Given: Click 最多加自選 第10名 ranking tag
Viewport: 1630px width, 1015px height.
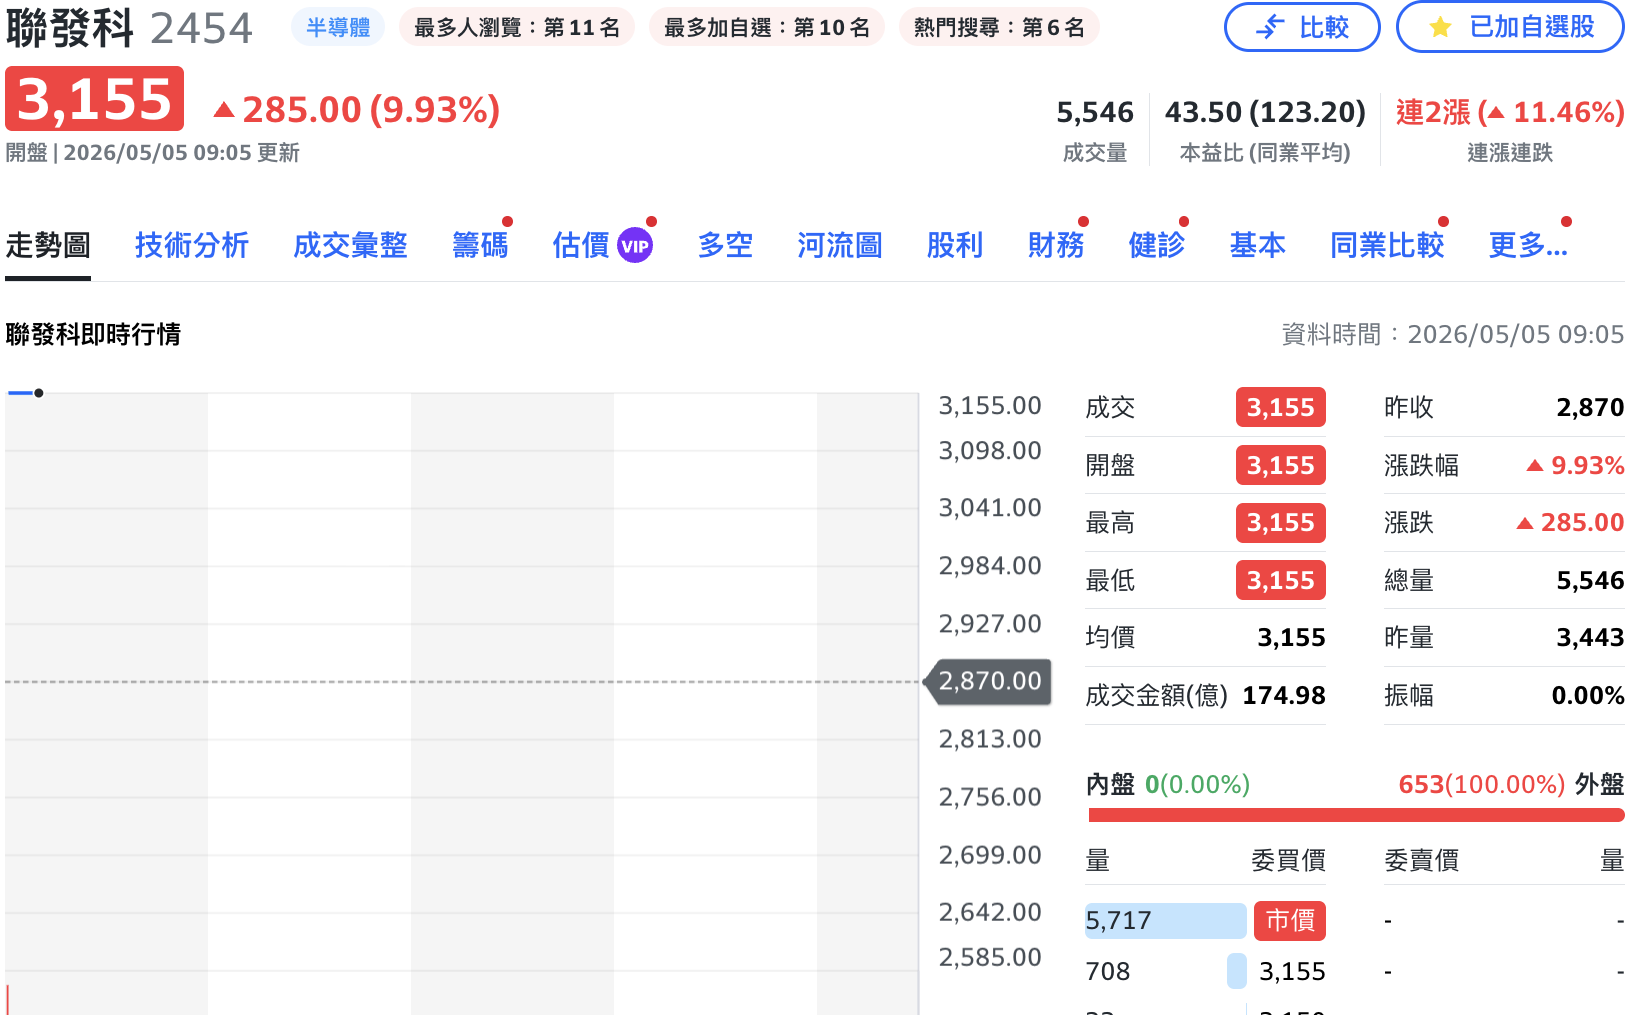Looking at the screenshot, I should (x=767, y=28).
